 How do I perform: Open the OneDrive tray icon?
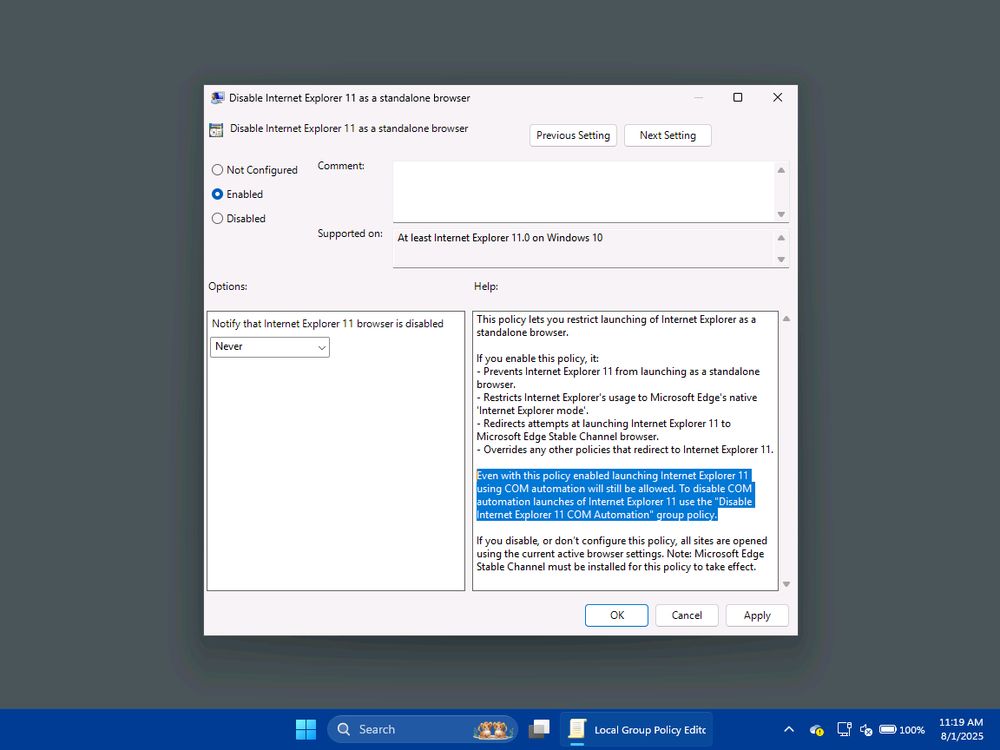[816, 730]
